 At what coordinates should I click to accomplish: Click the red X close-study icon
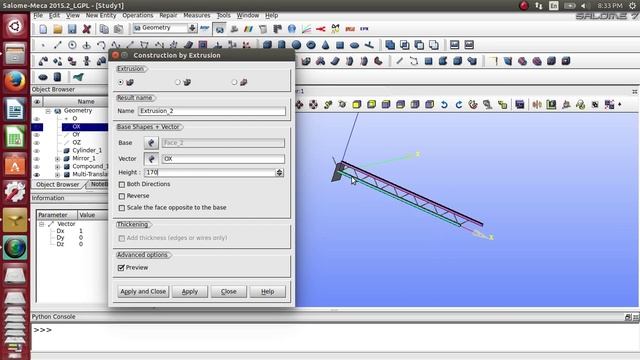(87, 29)
